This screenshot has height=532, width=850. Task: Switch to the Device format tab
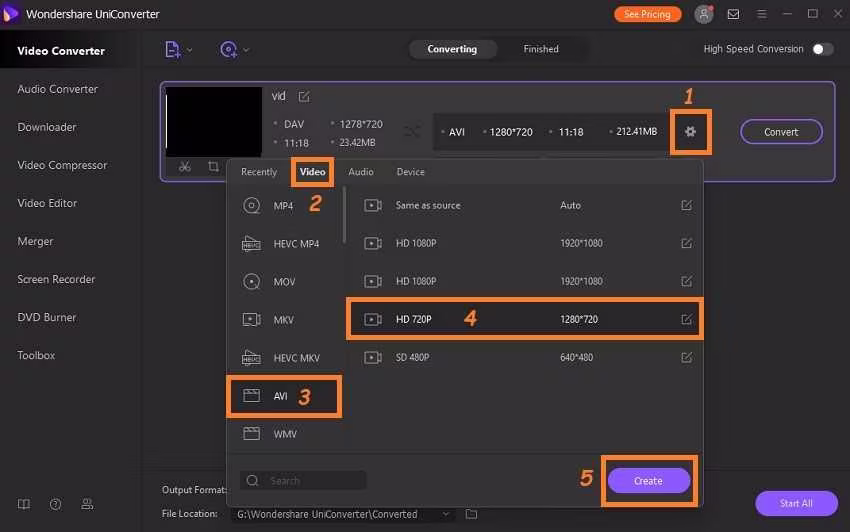410,172
